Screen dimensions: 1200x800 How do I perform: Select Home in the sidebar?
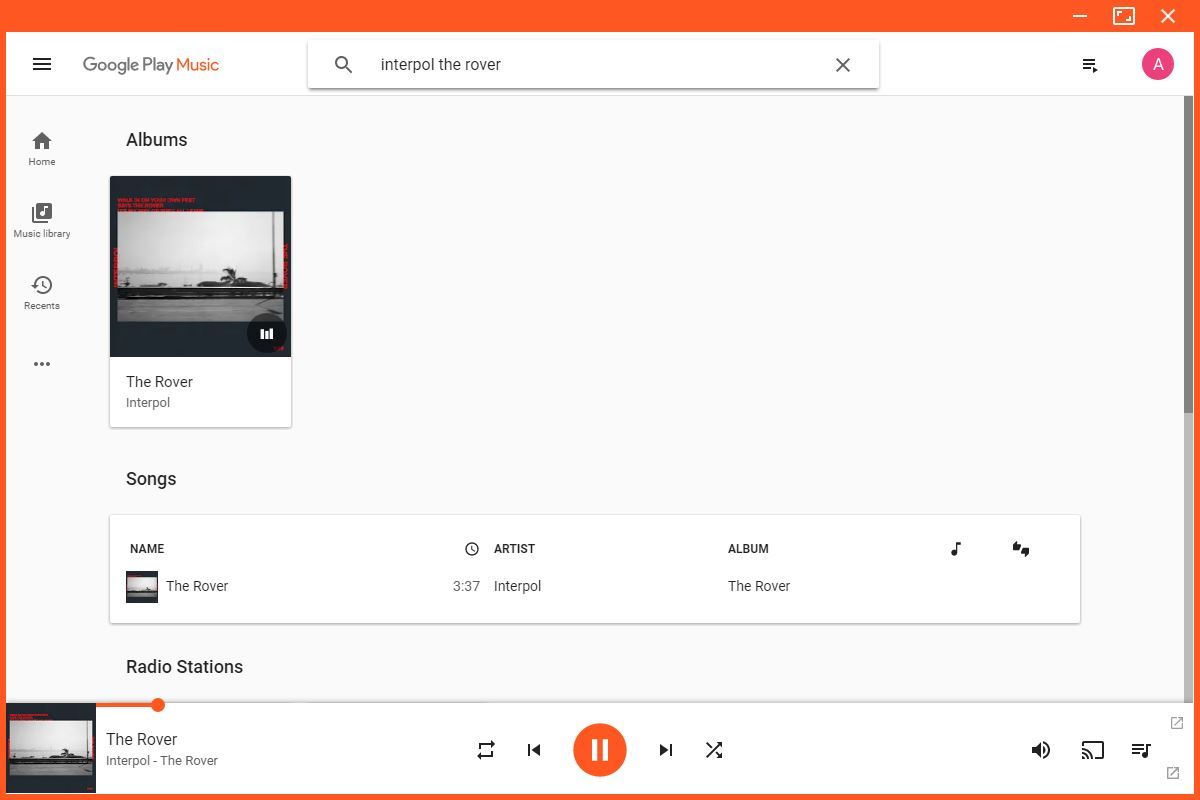41,147
